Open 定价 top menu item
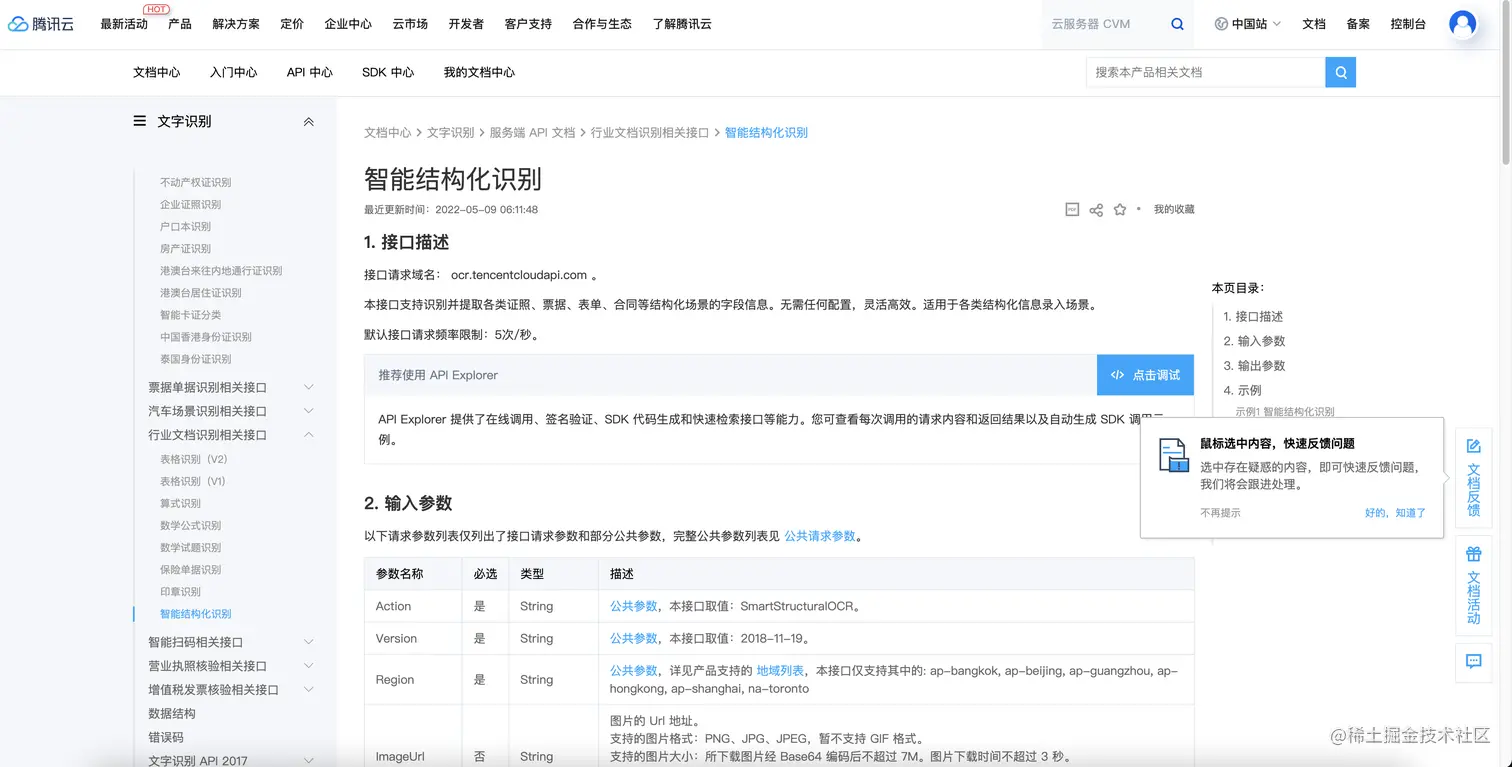 click(x=292, y=24)
